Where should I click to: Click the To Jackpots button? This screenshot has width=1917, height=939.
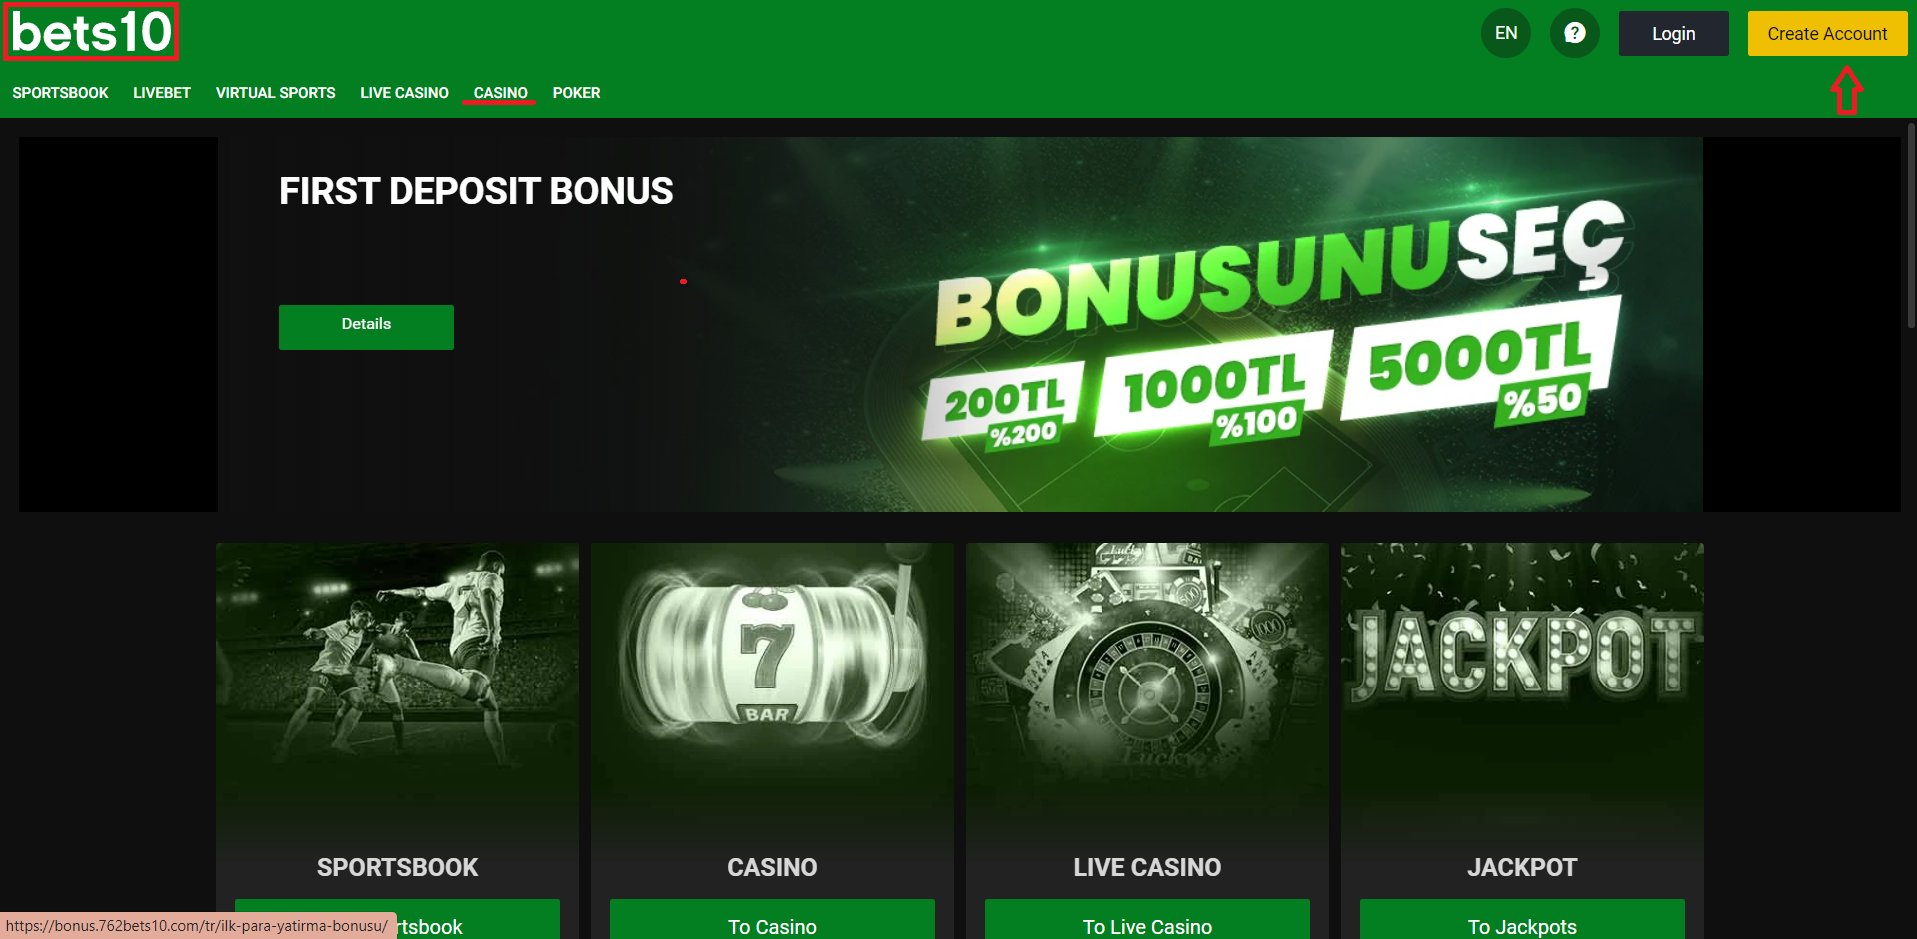pos(1522,921)
